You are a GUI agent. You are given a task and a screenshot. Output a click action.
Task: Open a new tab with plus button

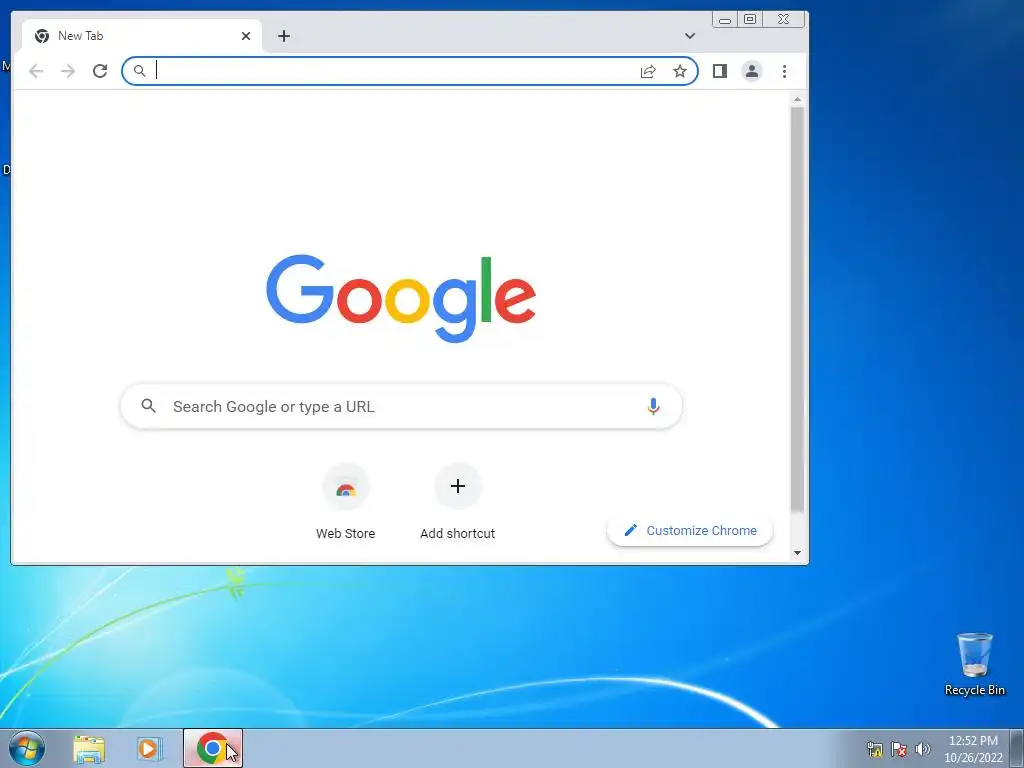[283, 36]
